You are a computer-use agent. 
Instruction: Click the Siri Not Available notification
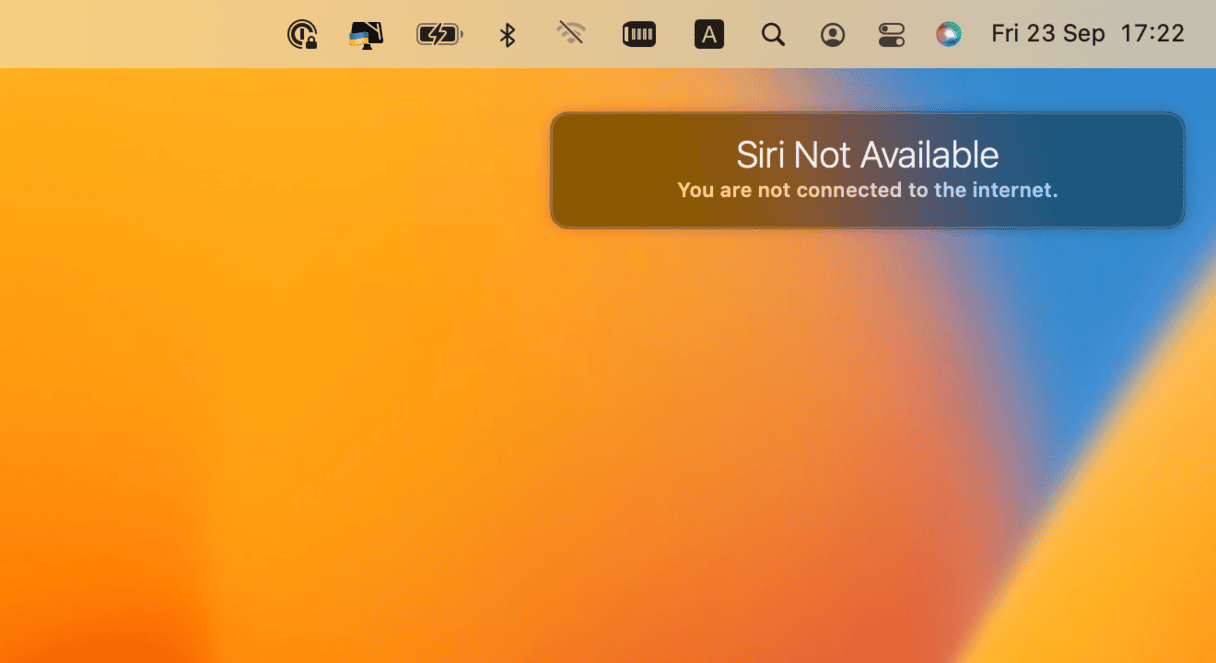pos(868,170)
